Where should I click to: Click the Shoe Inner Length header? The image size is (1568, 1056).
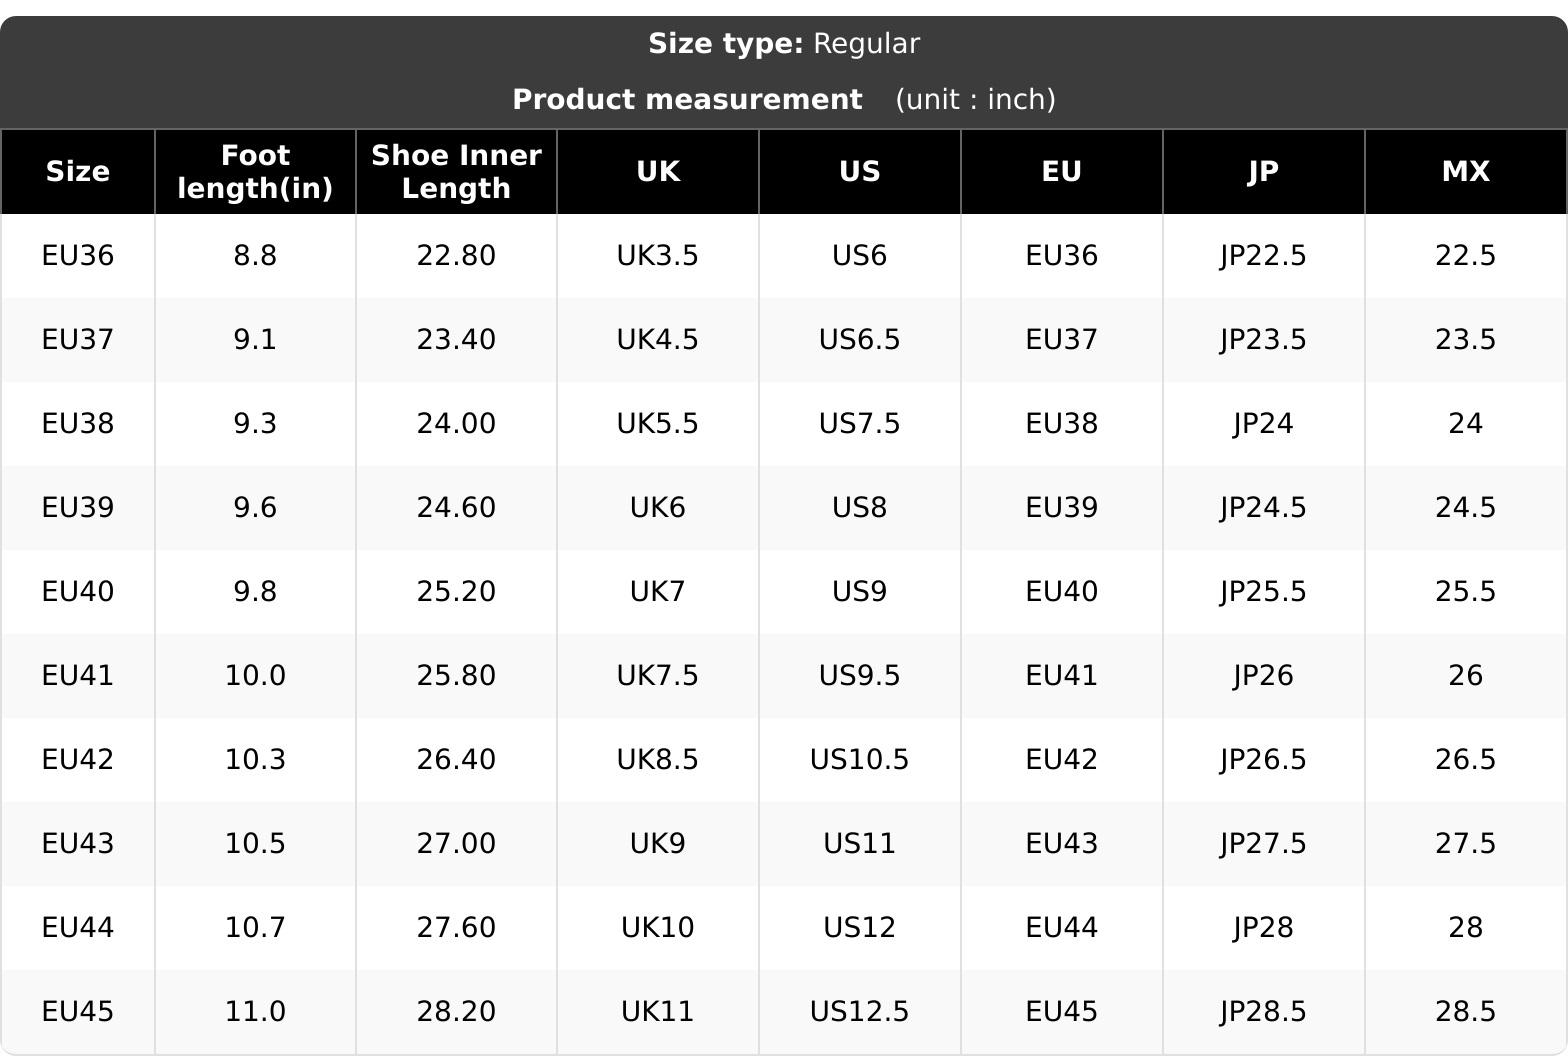tap(456, 172)
